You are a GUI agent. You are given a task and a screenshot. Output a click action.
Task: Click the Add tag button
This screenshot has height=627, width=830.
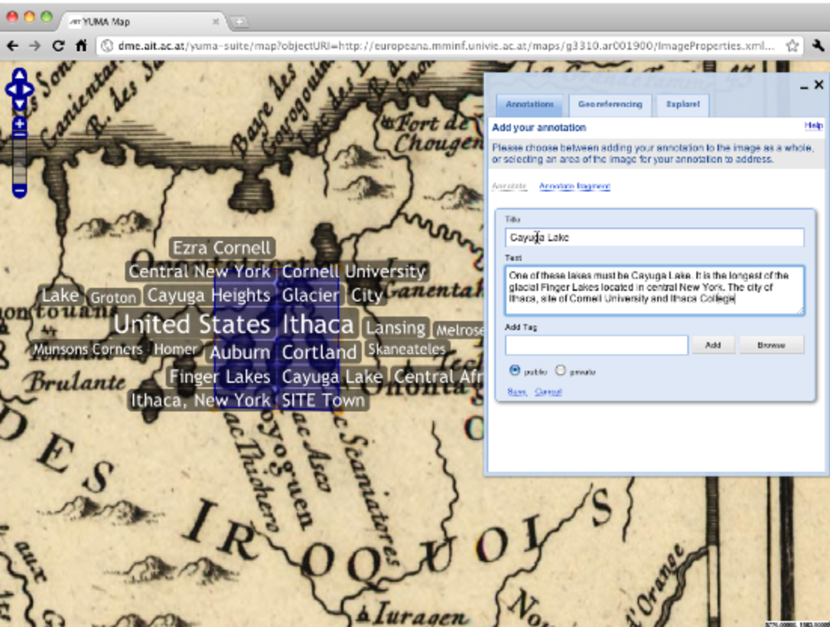coord(713,345)
